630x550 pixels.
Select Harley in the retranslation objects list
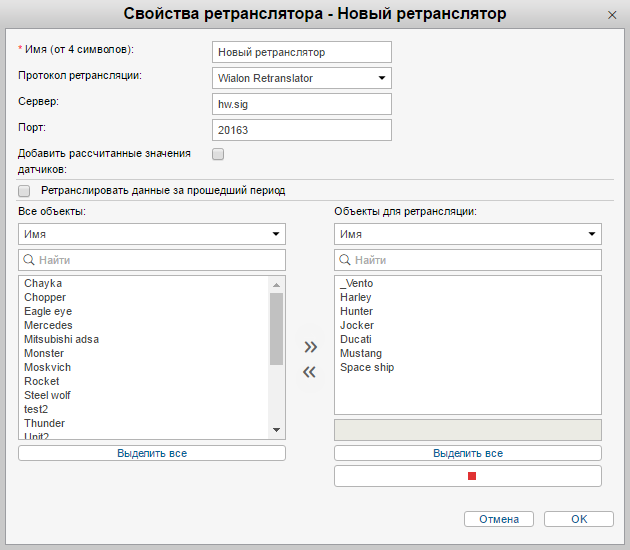click(355, 297)
